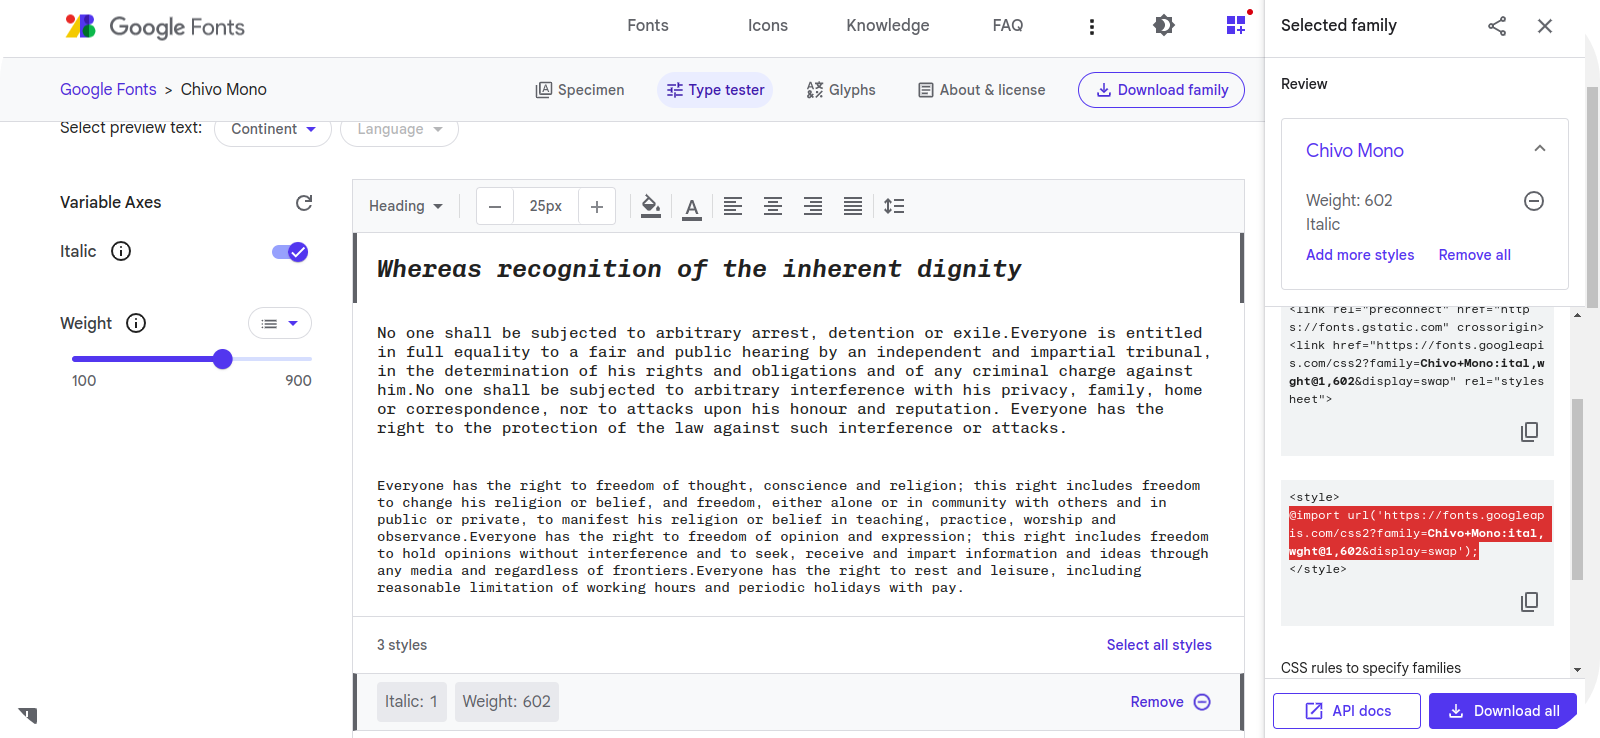Click the Chivo Mono family title link
Screen dimensions: 1600x738
(x=1355, y=150)
